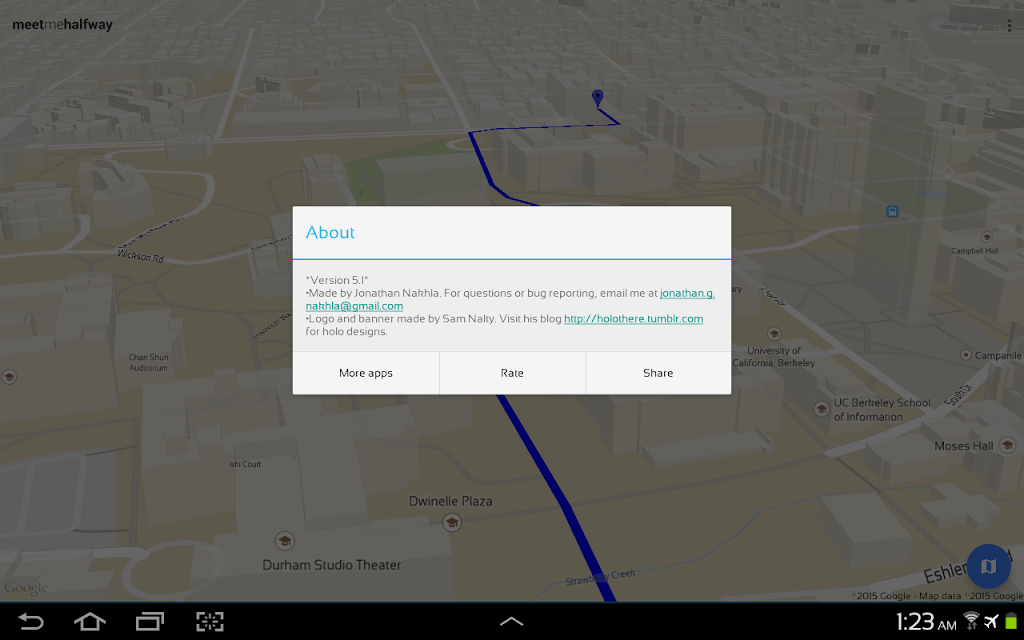
Task: Tap the Moses Hall map icon
Action: click(x=1007, y=445)
